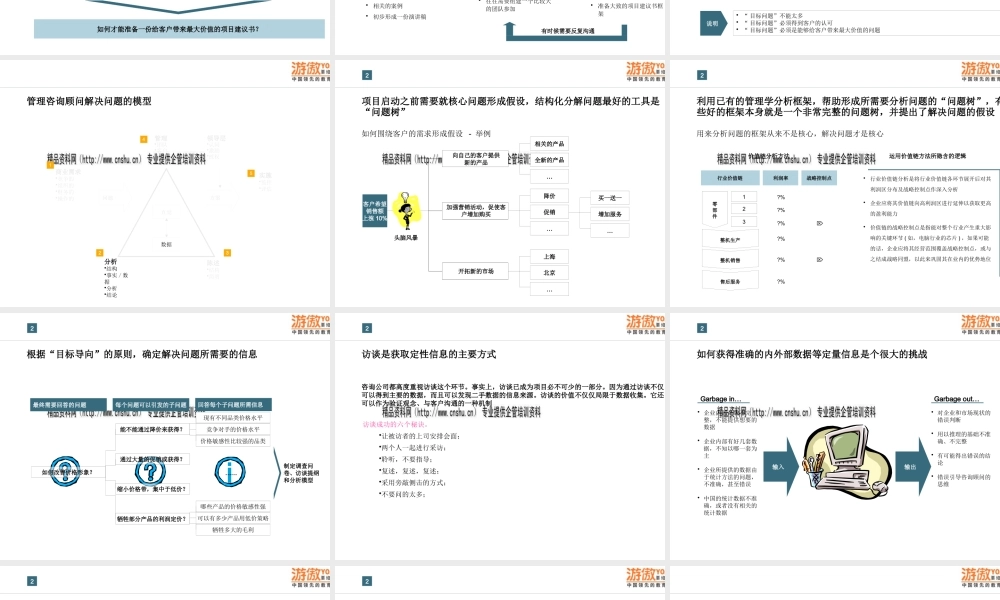Click the 北京 box
Image resolution: width=1000 pixels, height=600 pixels.
point(549,273)
